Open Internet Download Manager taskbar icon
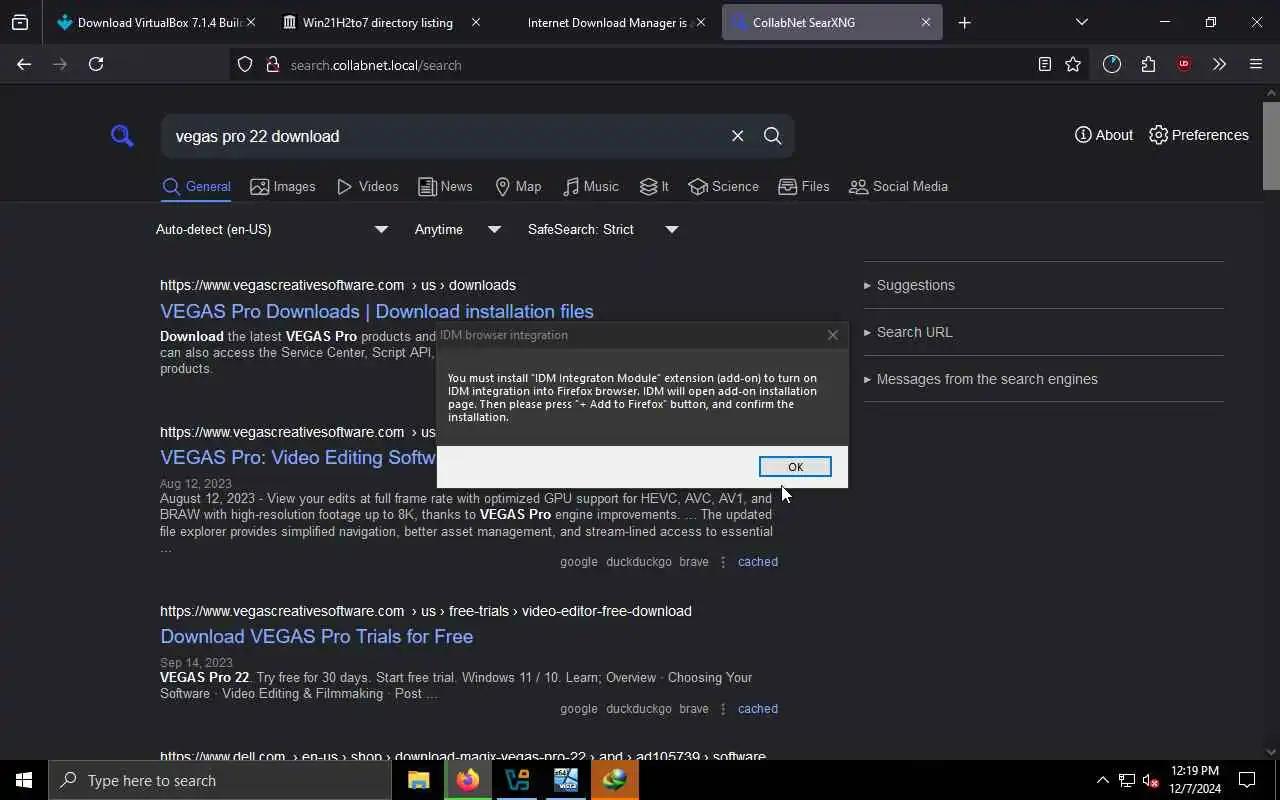The width and height of the screenshot is (1280, 800). [615, 780]
